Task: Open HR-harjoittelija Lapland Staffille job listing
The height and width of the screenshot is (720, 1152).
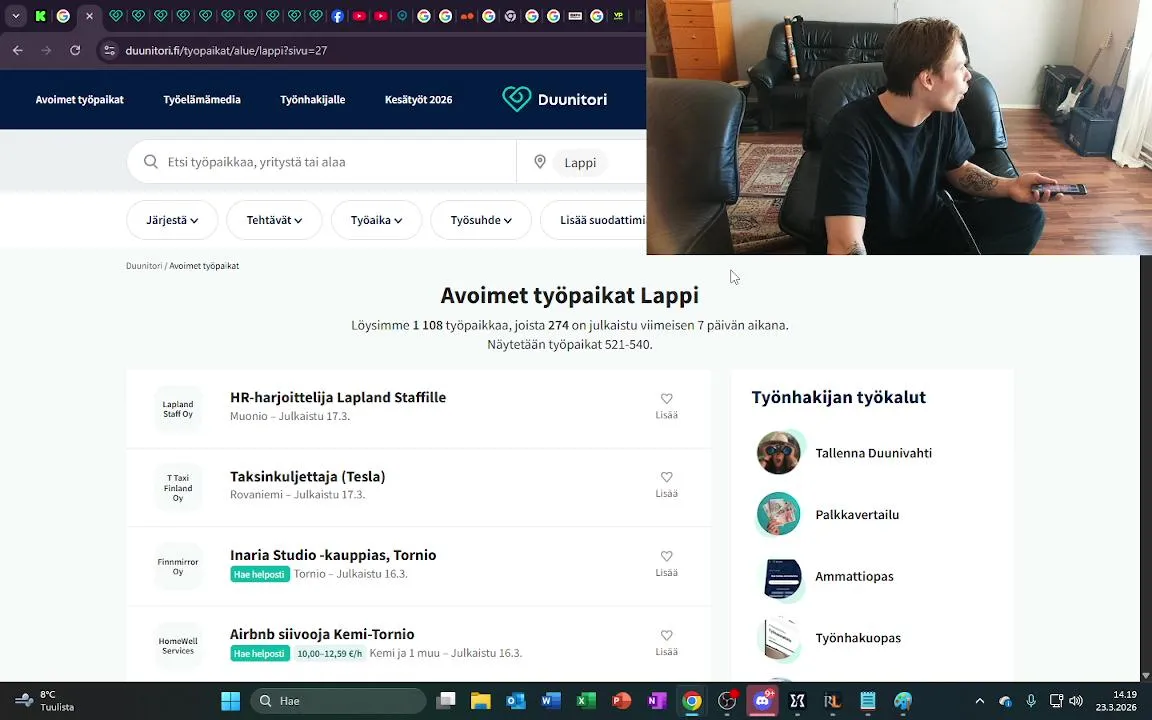Action: pyautogui.click(x=338, y=397)
